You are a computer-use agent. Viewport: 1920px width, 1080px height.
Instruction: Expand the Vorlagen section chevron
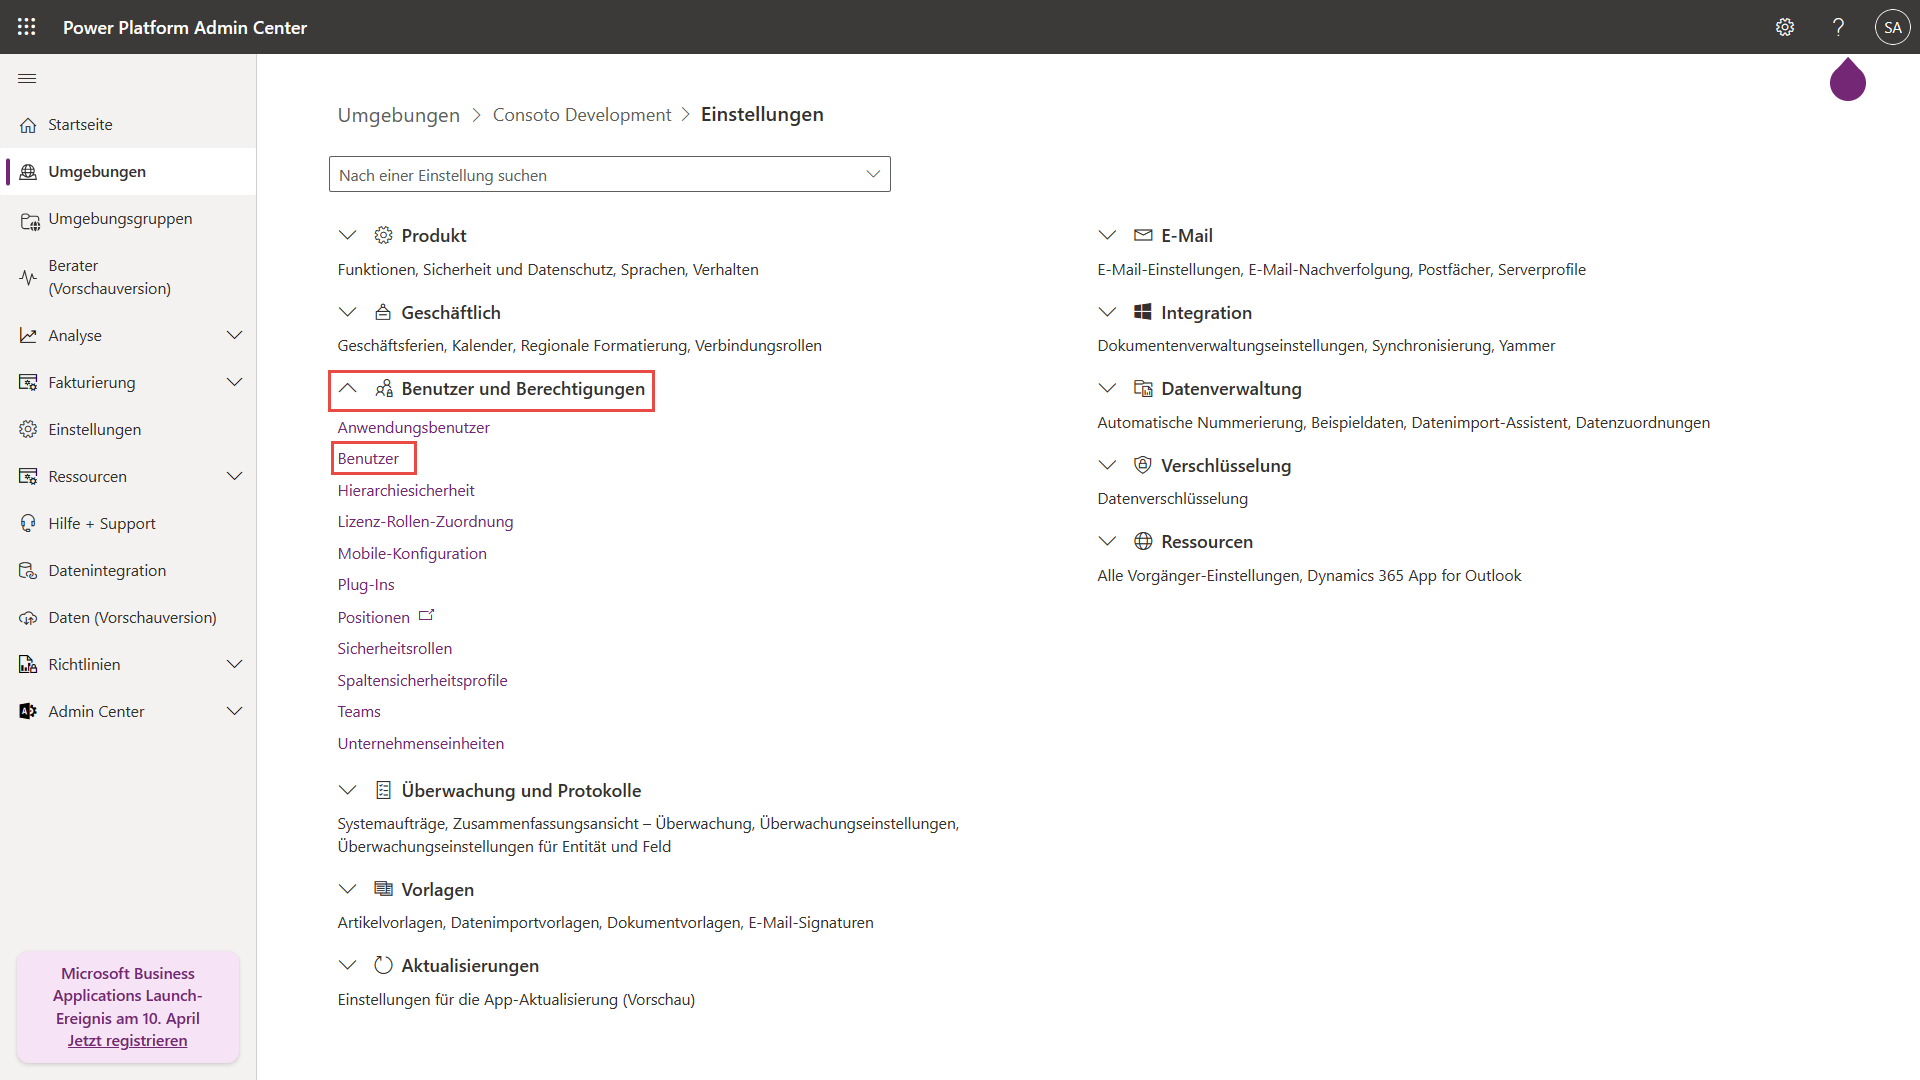(347, 889)
